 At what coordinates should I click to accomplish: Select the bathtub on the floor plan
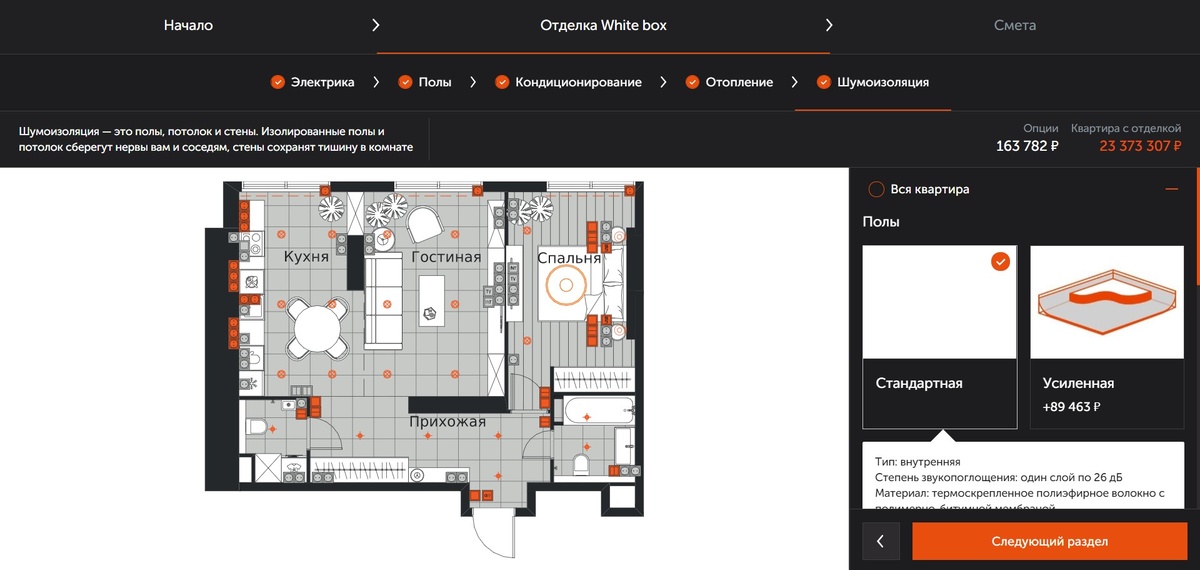pos(598,409)
